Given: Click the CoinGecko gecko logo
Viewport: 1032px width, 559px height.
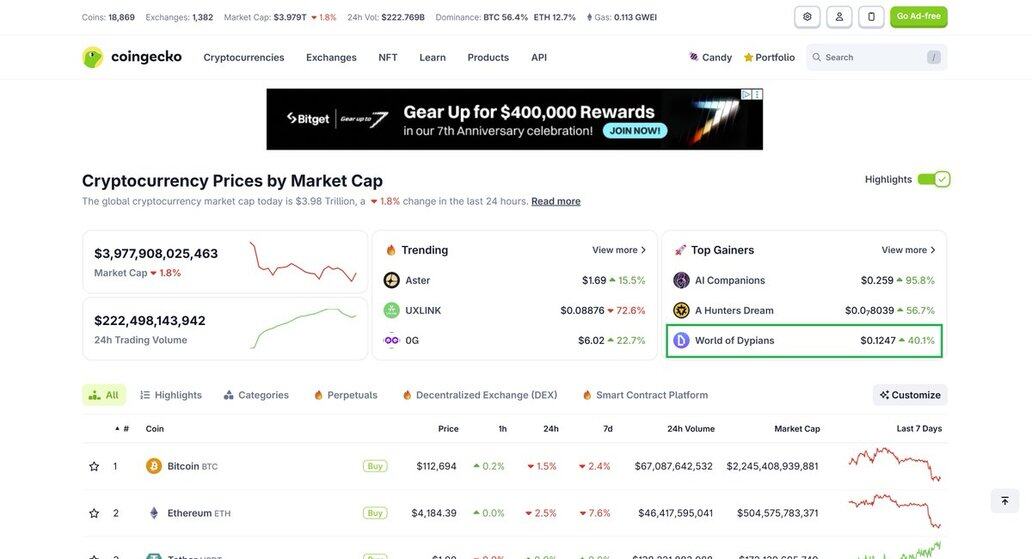Looking at the screenshot, I should [93, 57].
